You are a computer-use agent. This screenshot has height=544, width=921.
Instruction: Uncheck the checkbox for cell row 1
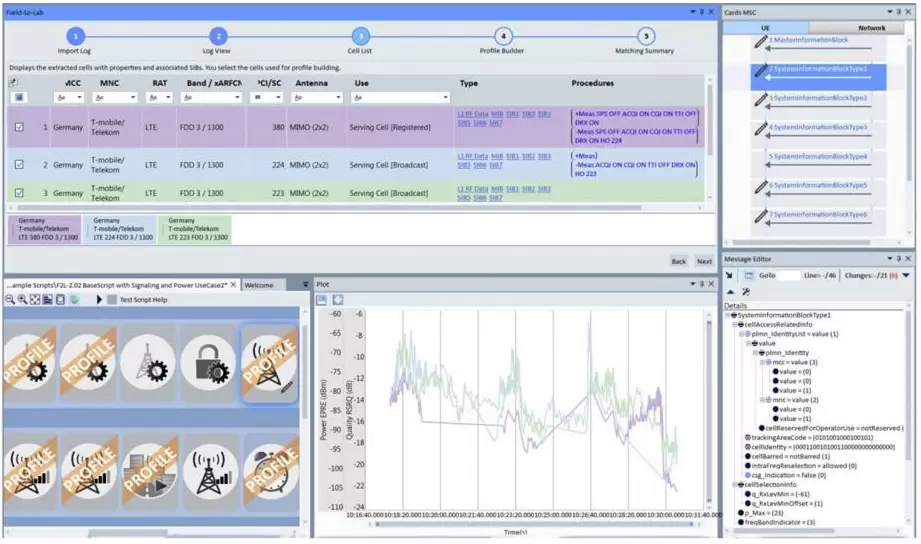tap(20, 128)
